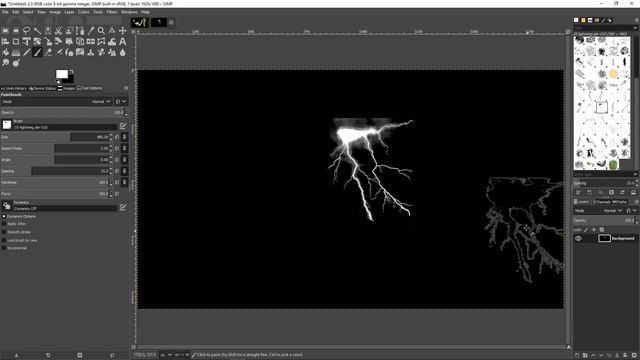Edit the lightning brush in tool options
Image resolution: width=640 pixels, height=360 pixels.
click(x=123, y=126)
